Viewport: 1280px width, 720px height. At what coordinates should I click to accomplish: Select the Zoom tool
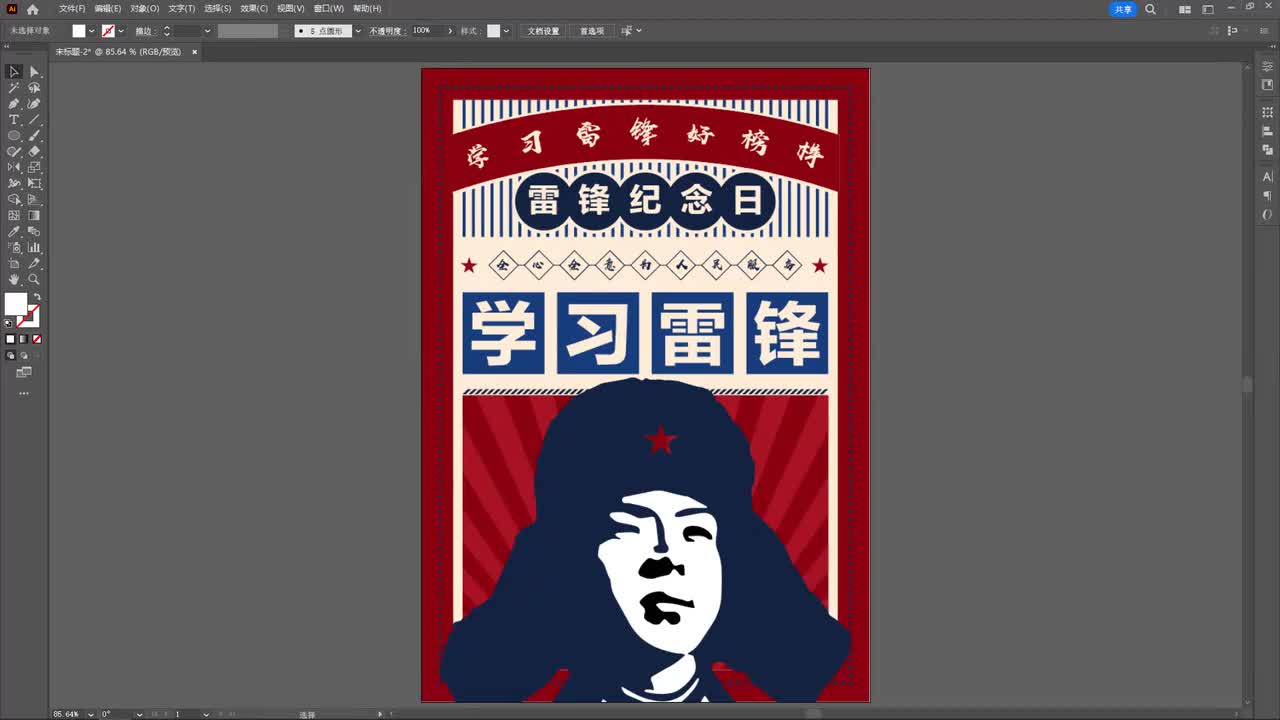(x=34, y=280)
